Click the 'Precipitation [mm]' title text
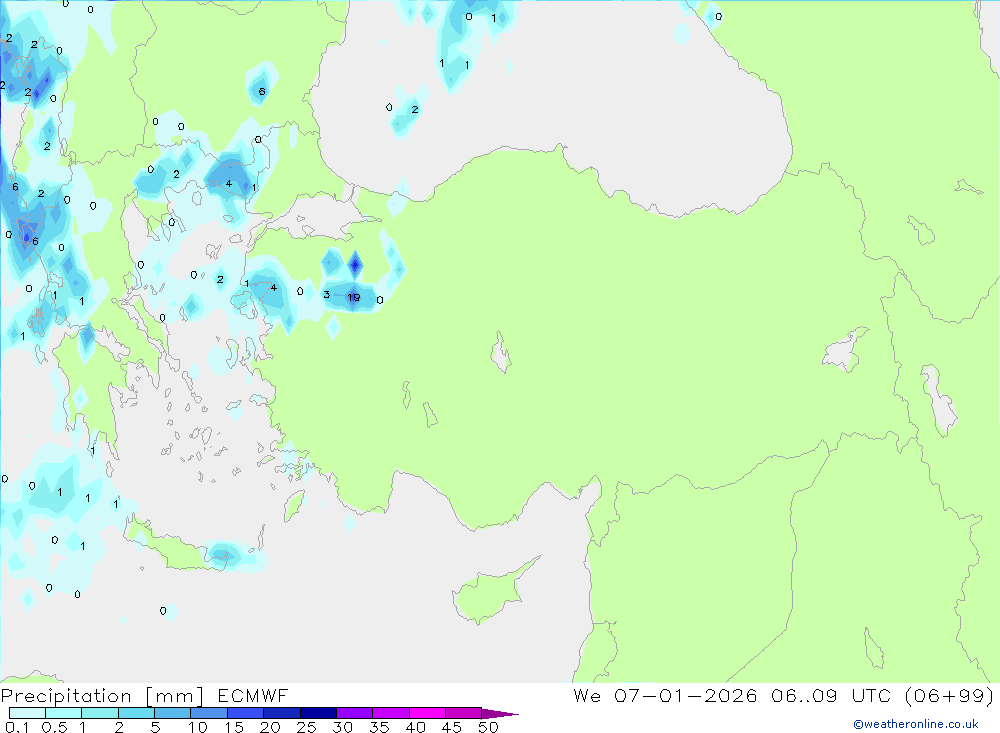The width and height of the screenshot is (1000, 733). coord(102,696)
